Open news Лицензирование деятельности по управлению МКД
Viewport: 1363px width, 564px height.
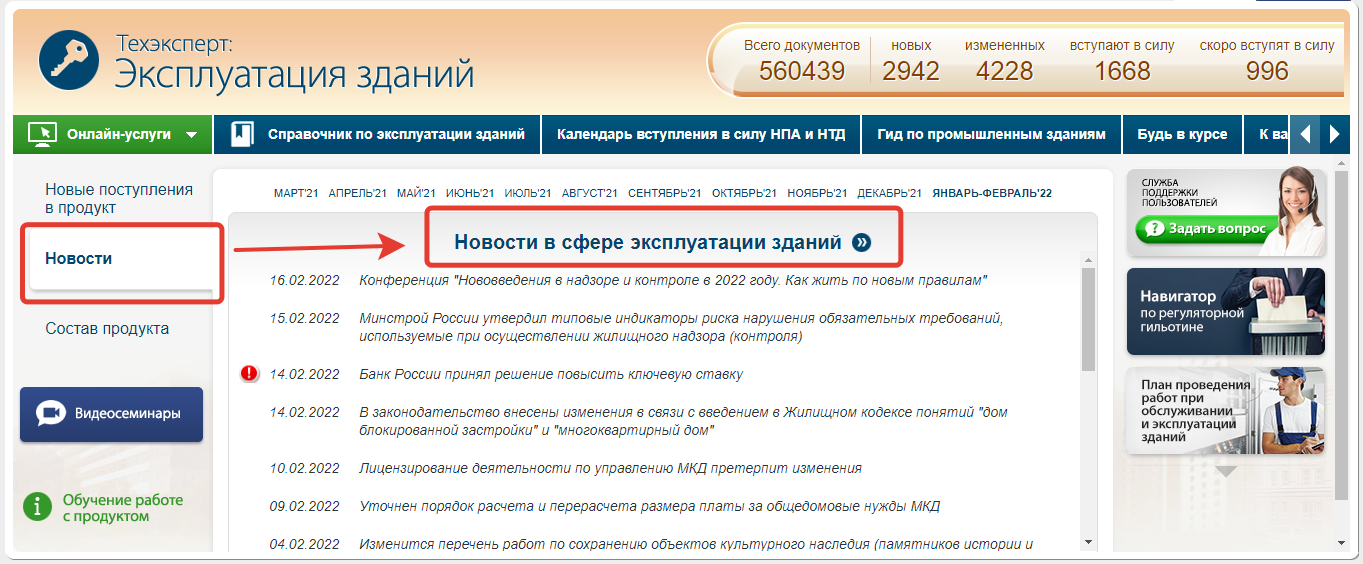[610, 468]
